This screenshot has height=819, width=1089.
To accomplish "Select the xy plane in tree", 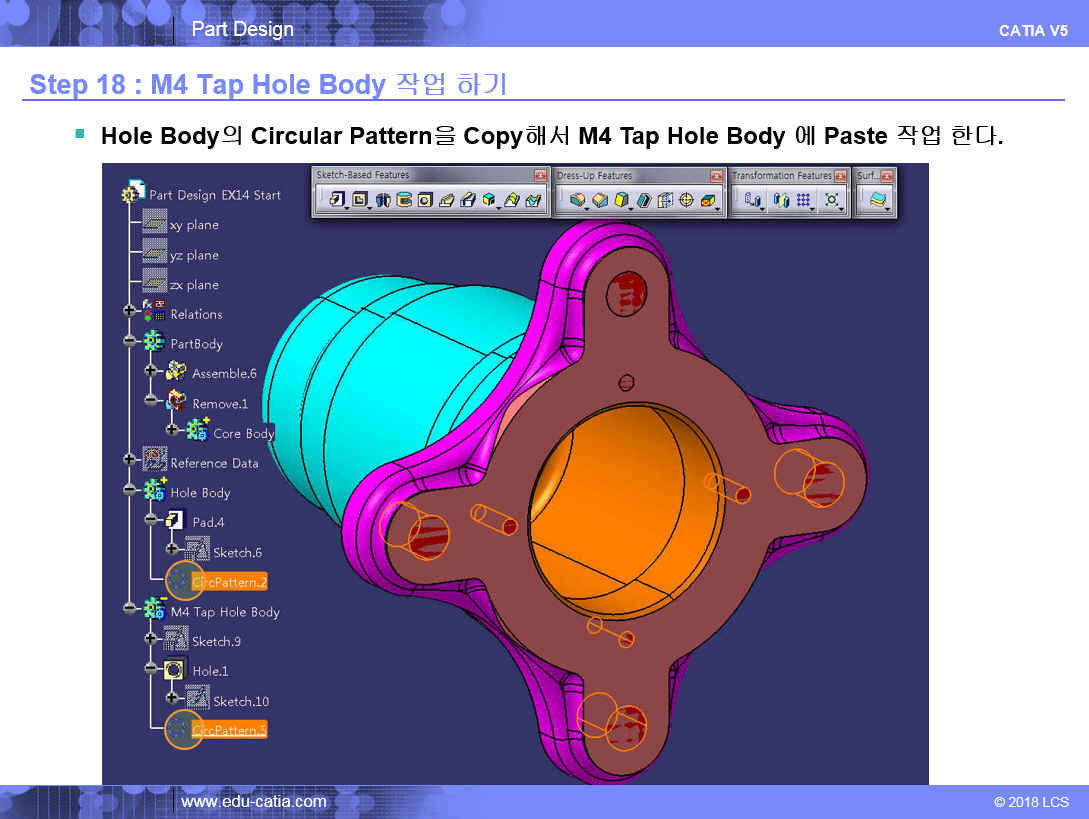I will pos(193,225).
